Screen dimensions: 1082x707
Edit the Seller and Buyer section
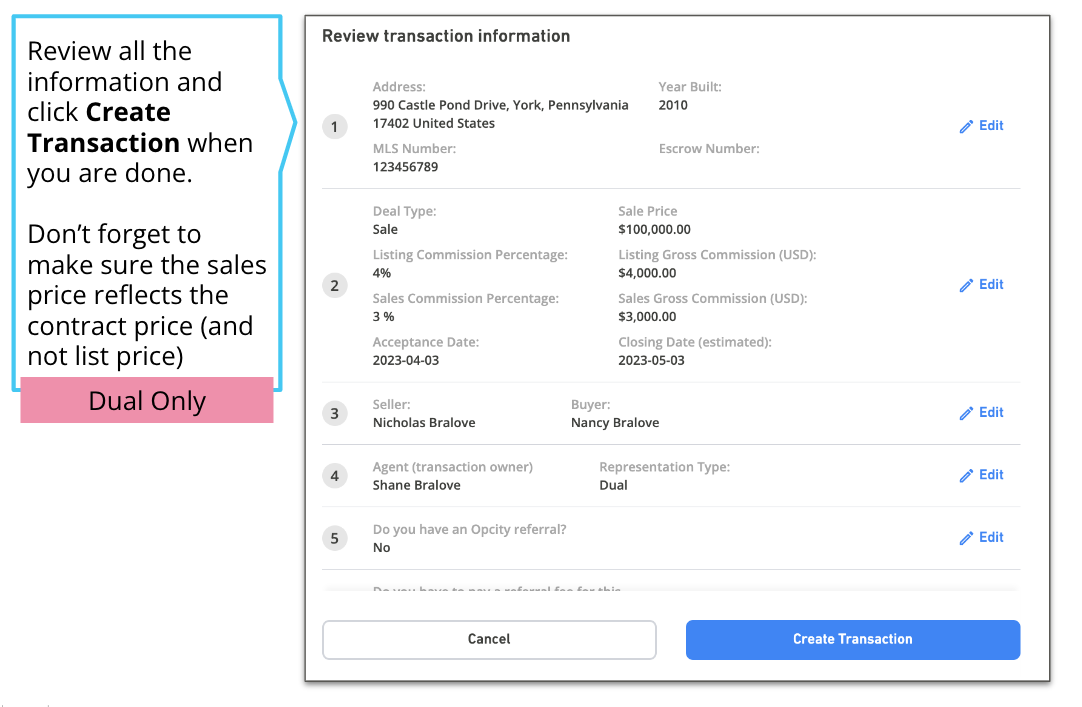(x=981, y=412)
